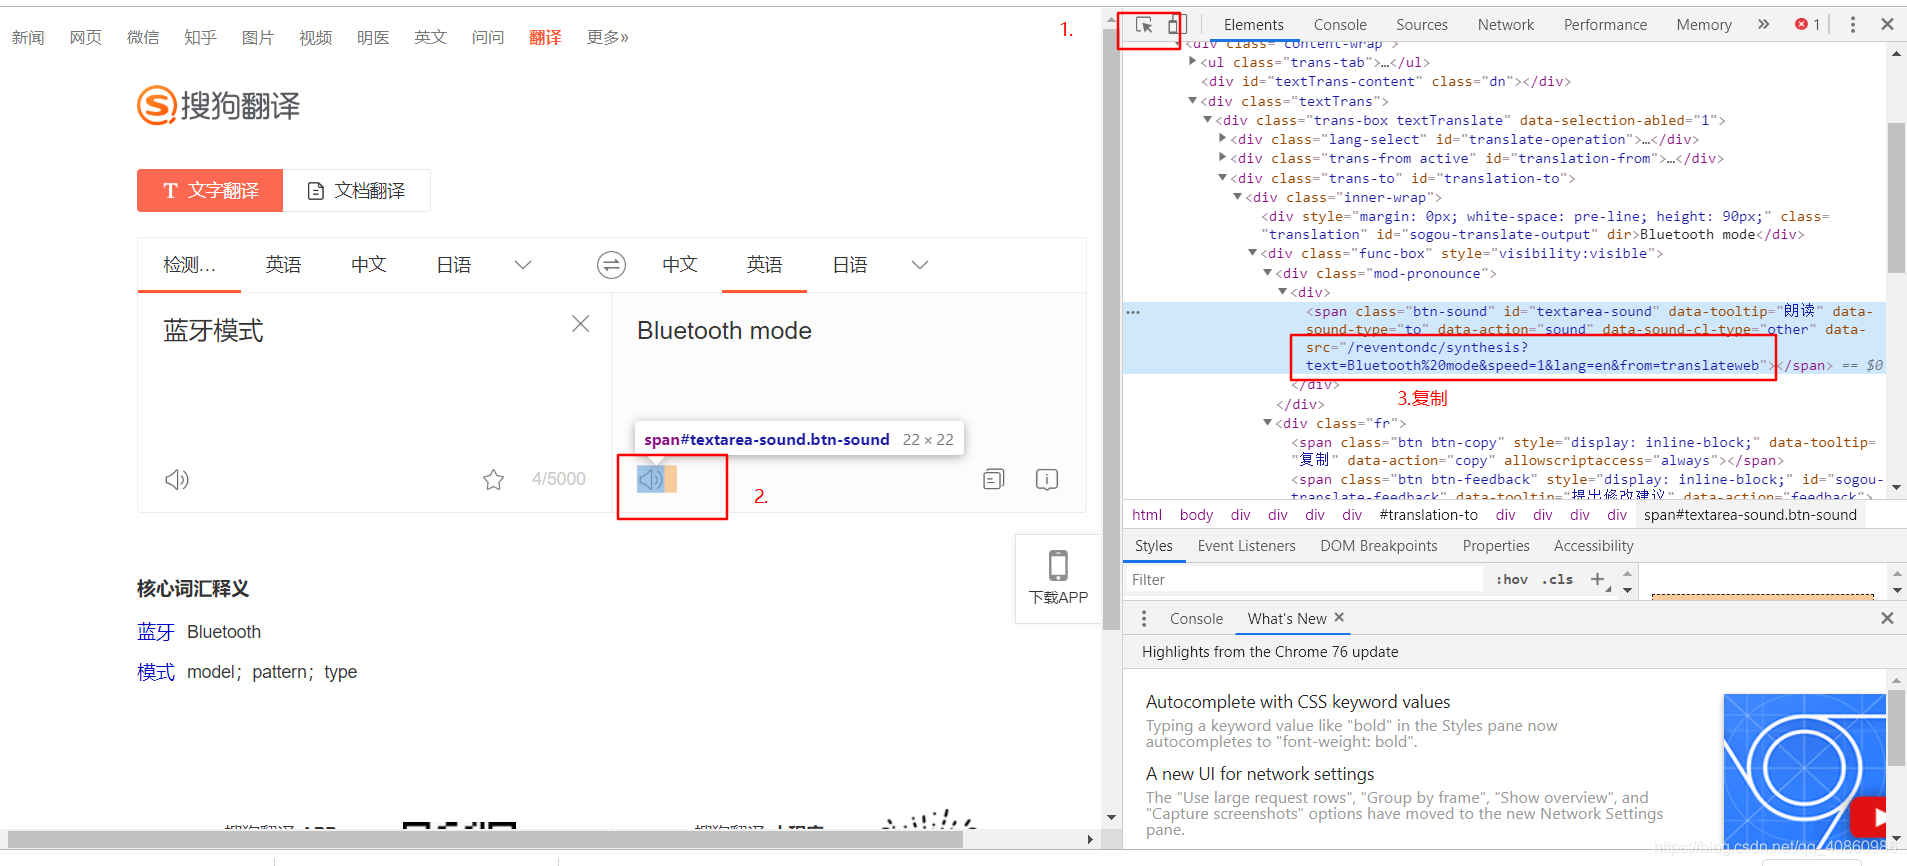Click the ellipsis next to selected DOM node
1907x866 pixels.
[x=1133, y=312]
